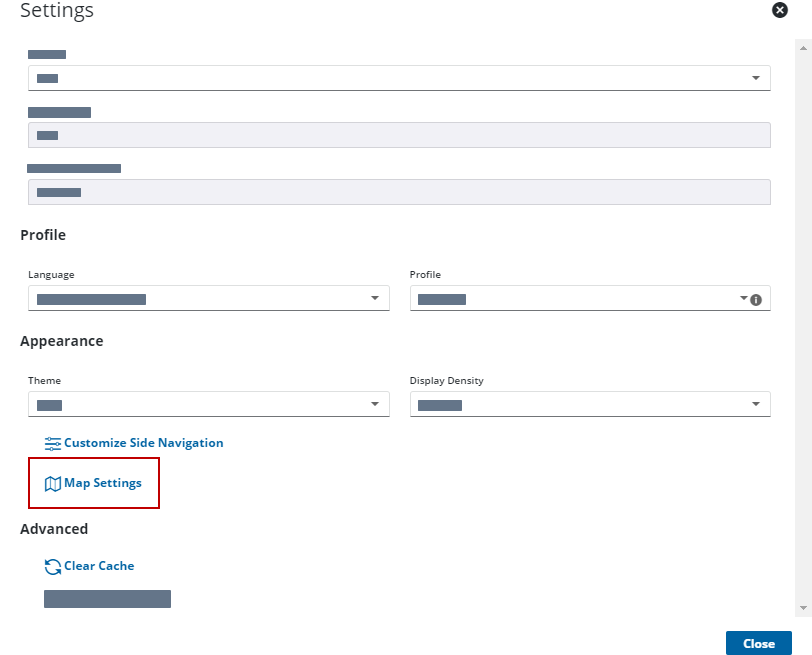Click the scrollbar down arrow
The image size is (812, 655).
pos(803,608)
